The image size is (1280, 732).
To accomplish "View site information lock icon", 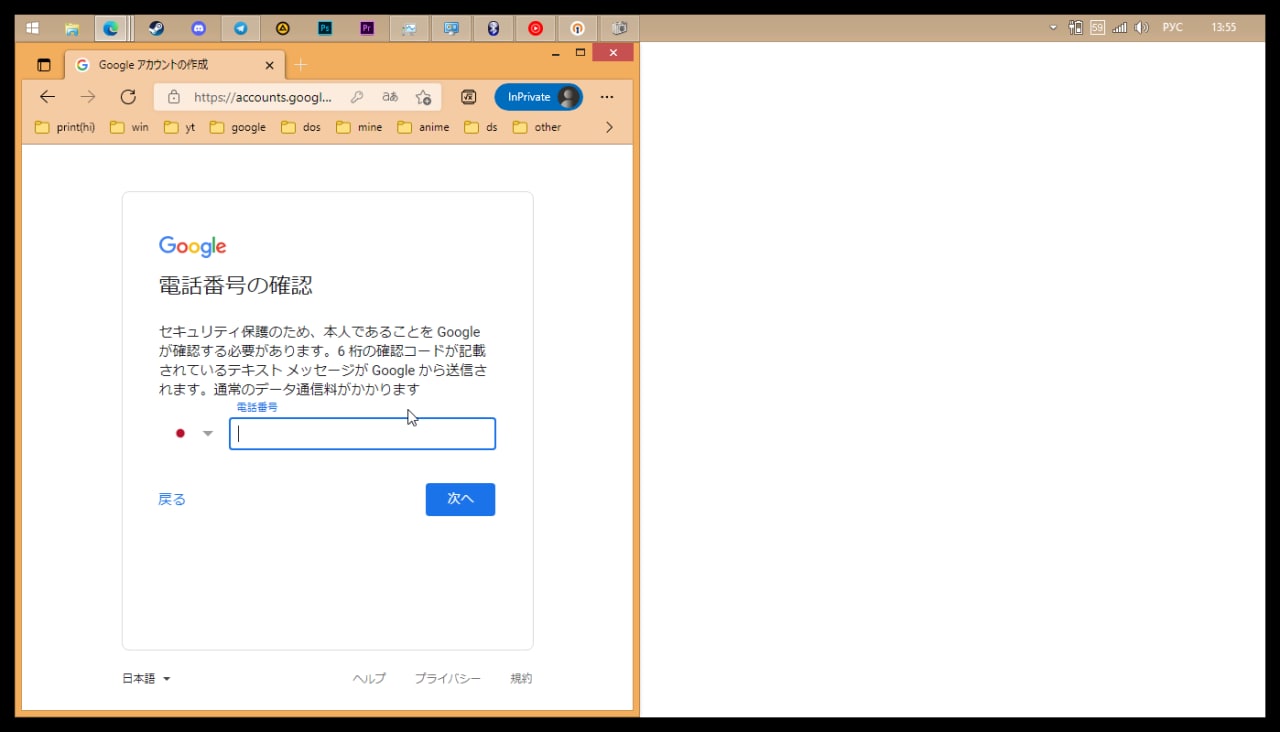I will click(x=173, y=97).
